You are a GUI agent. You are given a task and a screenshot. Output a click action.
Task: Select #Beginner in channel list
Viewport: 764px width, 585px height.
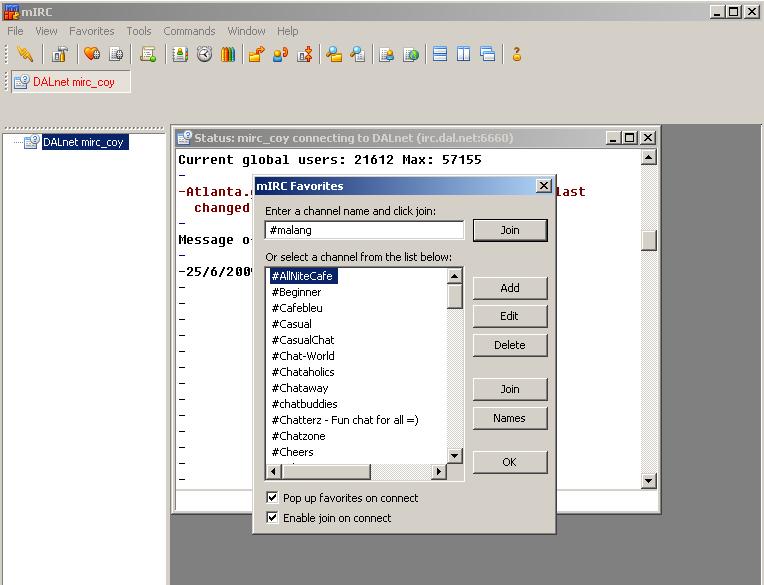tap(296, 292)
